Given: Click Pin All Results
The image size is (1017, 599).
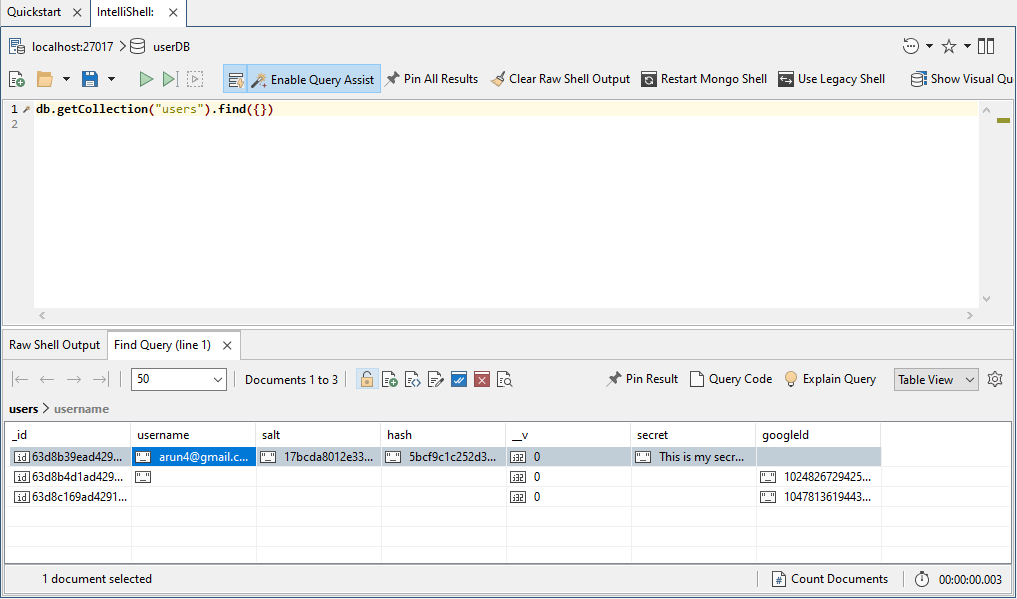Looking at the screenshot, I should click(x=432, y=79).
